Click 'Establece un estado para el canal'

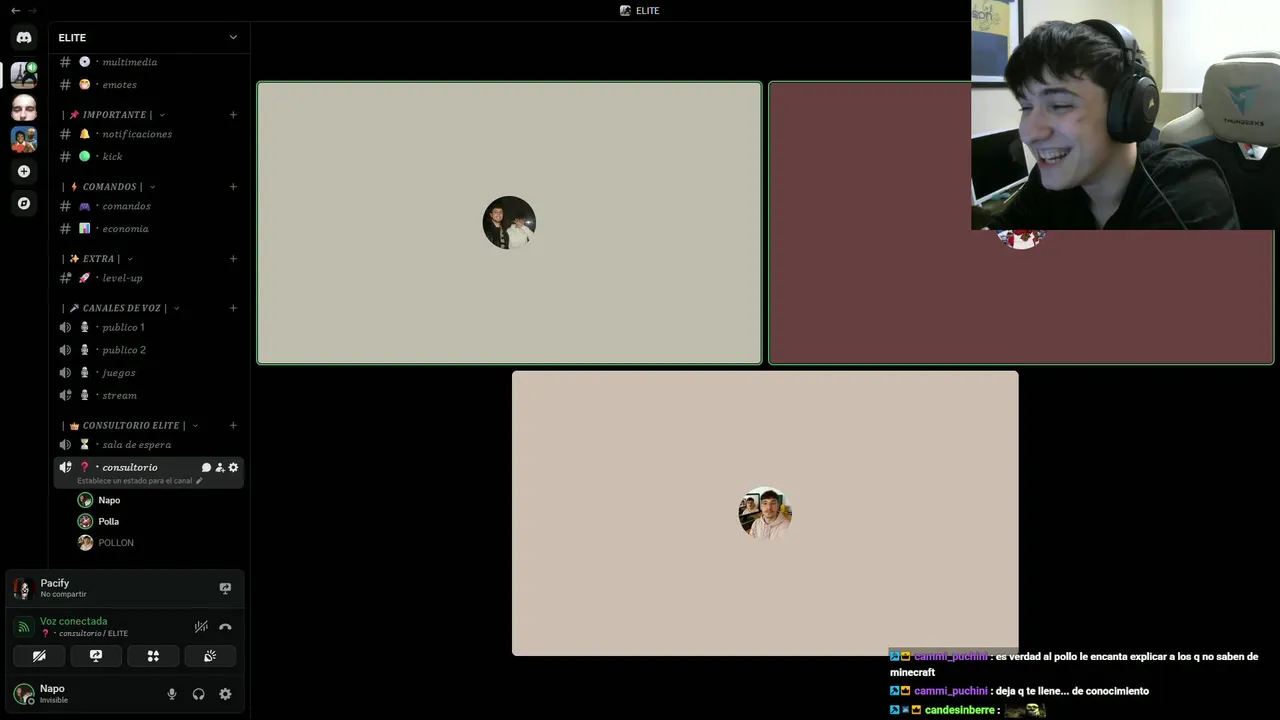[x=134, y=481]
